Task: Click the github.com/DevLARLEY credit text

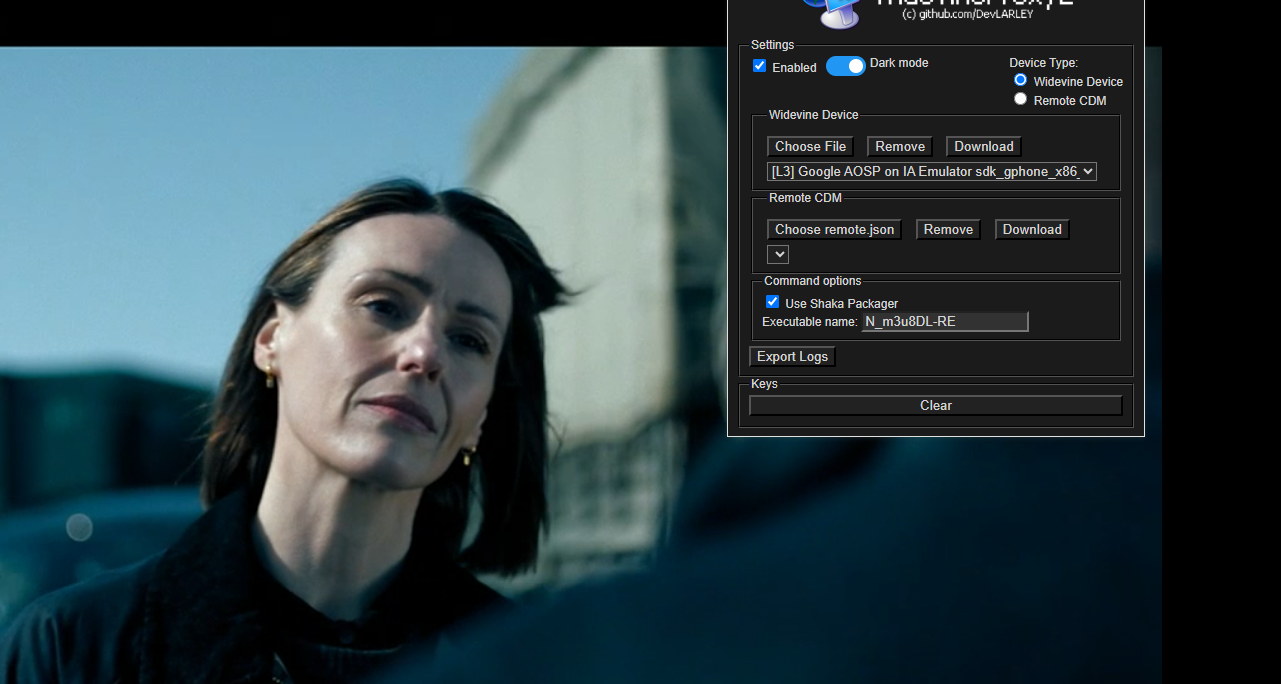Action: 967,14
